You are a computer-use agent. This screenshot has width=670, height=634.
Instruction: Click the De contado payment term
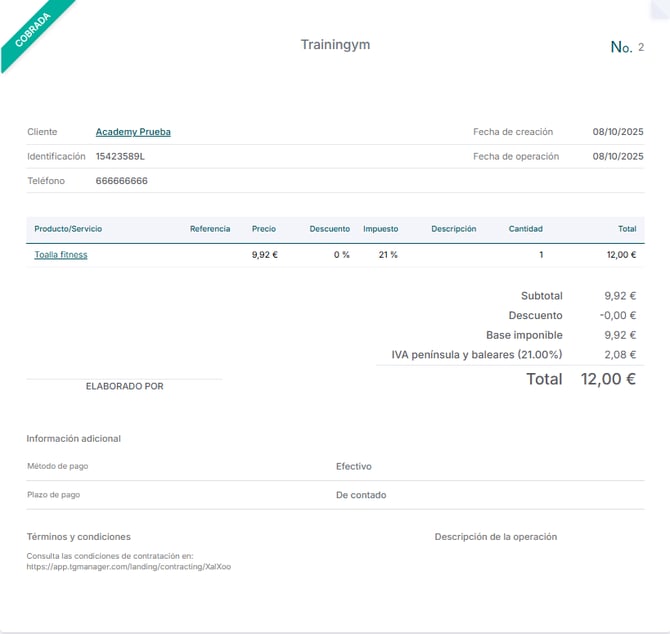(x=361, y=495)
